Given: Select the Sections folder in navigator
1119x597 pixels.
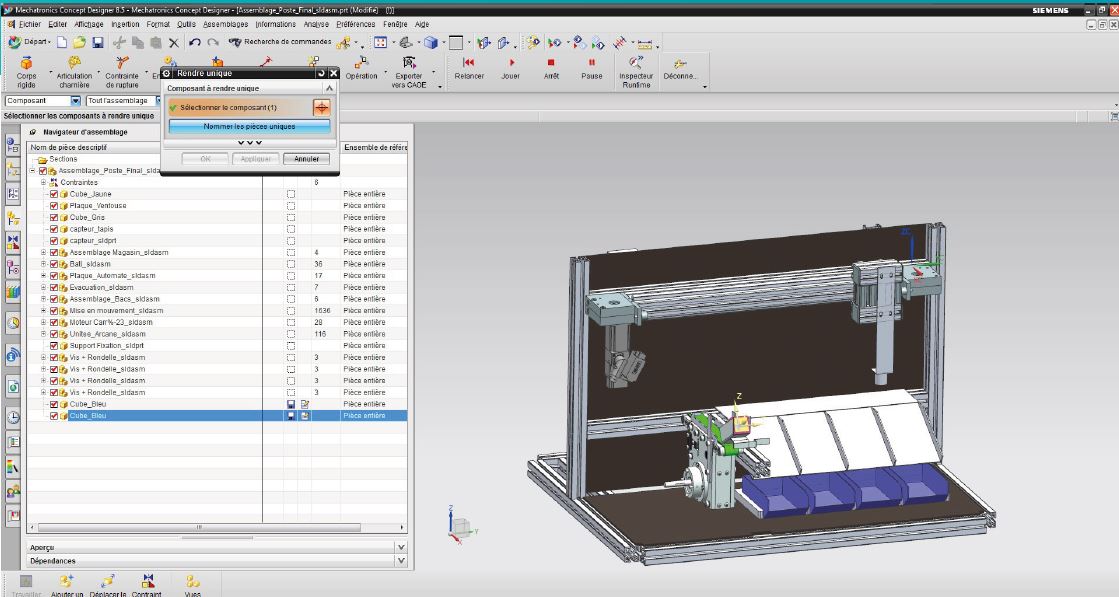Looking at the screenshot, I should pos(63,159).
